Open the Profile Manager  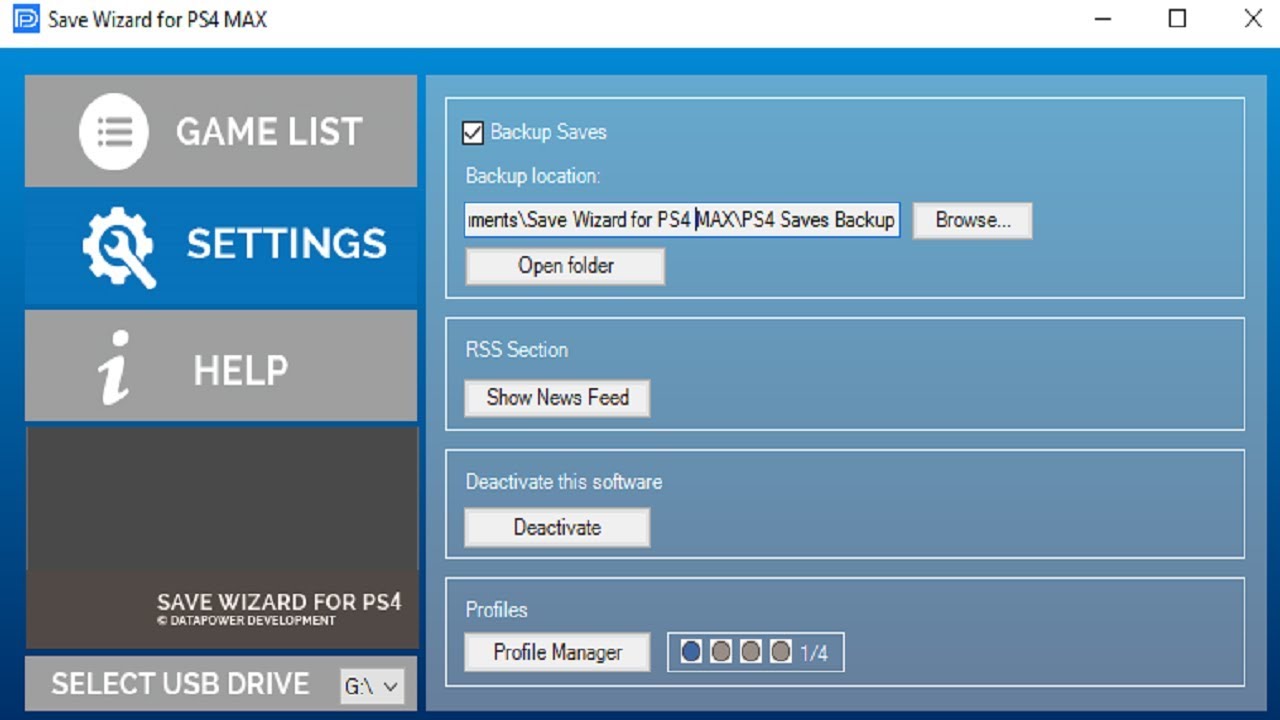(x=557, y=652)
